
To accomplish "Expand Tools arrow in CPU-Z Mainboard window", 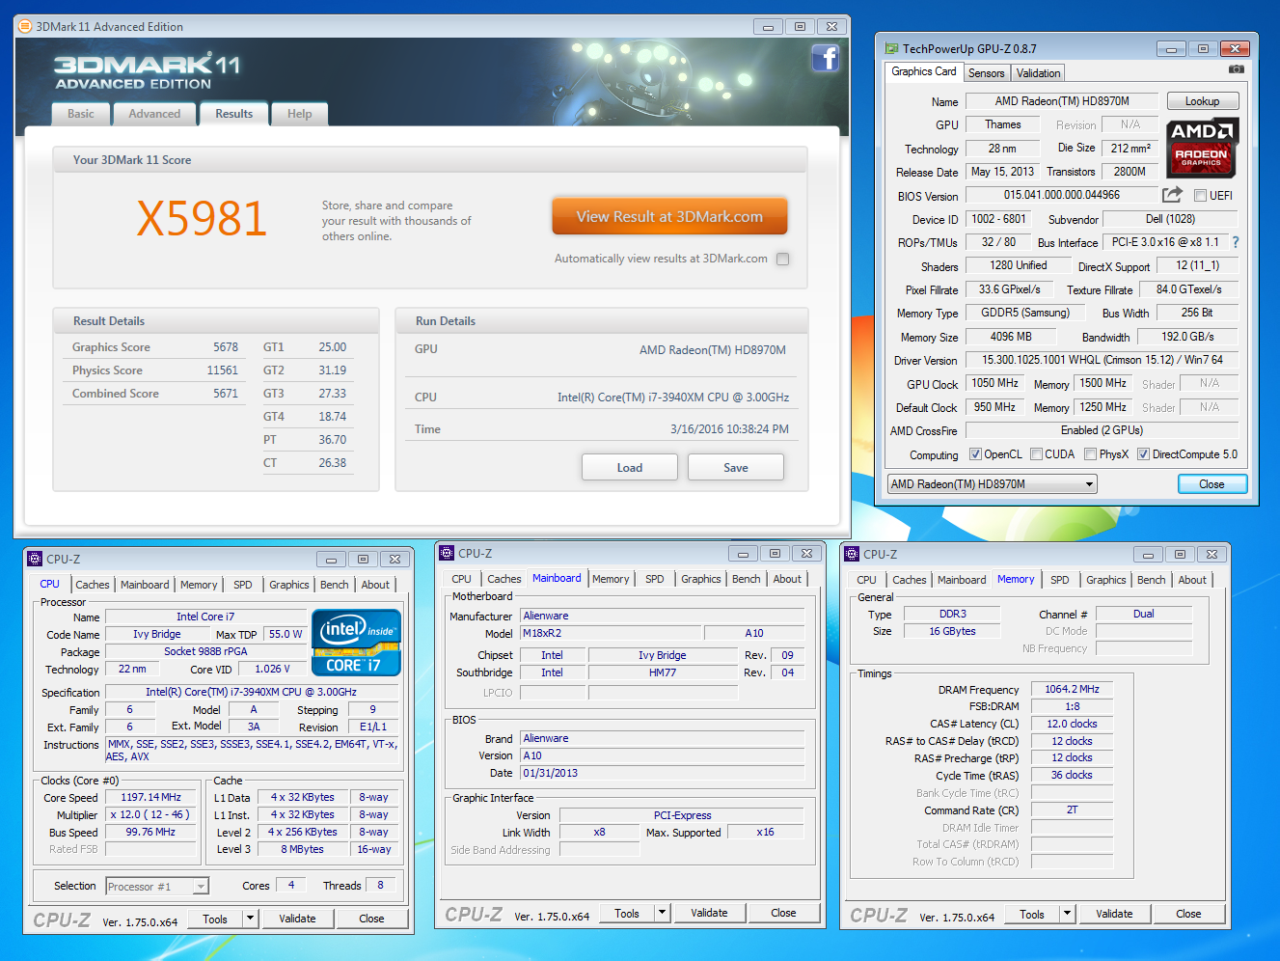I will tap(662, 912).
